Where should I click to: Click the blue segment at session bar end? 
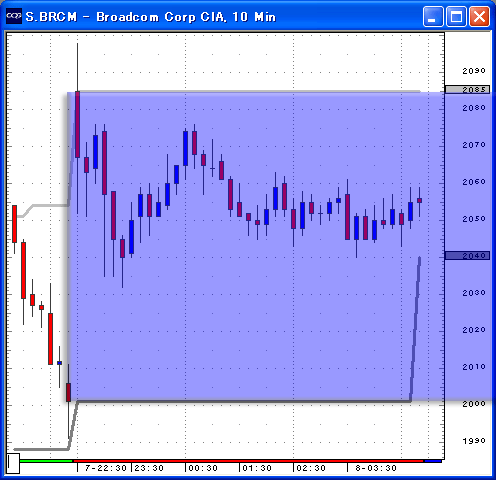pyautogui.click(x=433, y=461)
